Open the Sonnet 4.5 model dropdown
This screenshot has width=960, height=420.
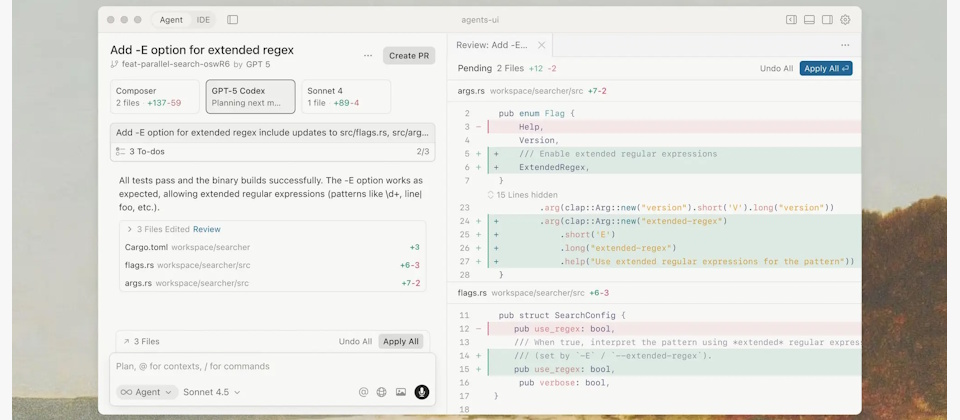211,392
